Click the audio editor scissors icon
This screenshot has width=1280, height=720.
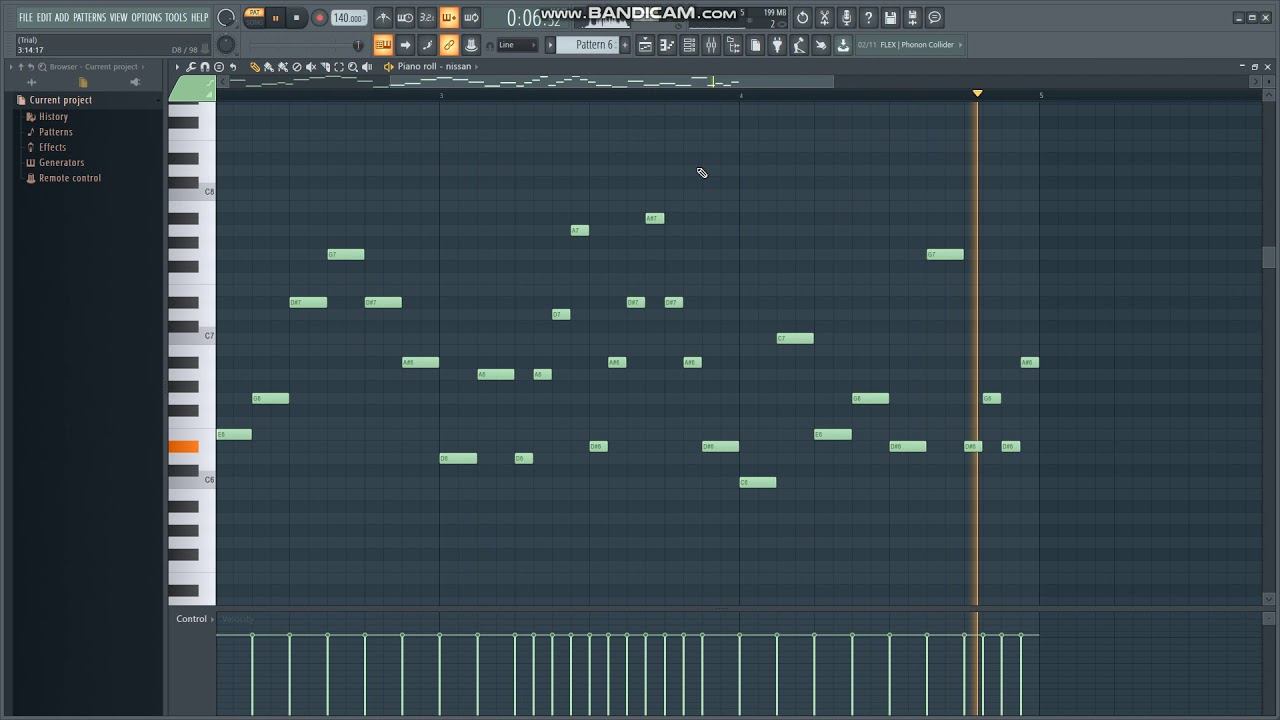pos(824,18)
